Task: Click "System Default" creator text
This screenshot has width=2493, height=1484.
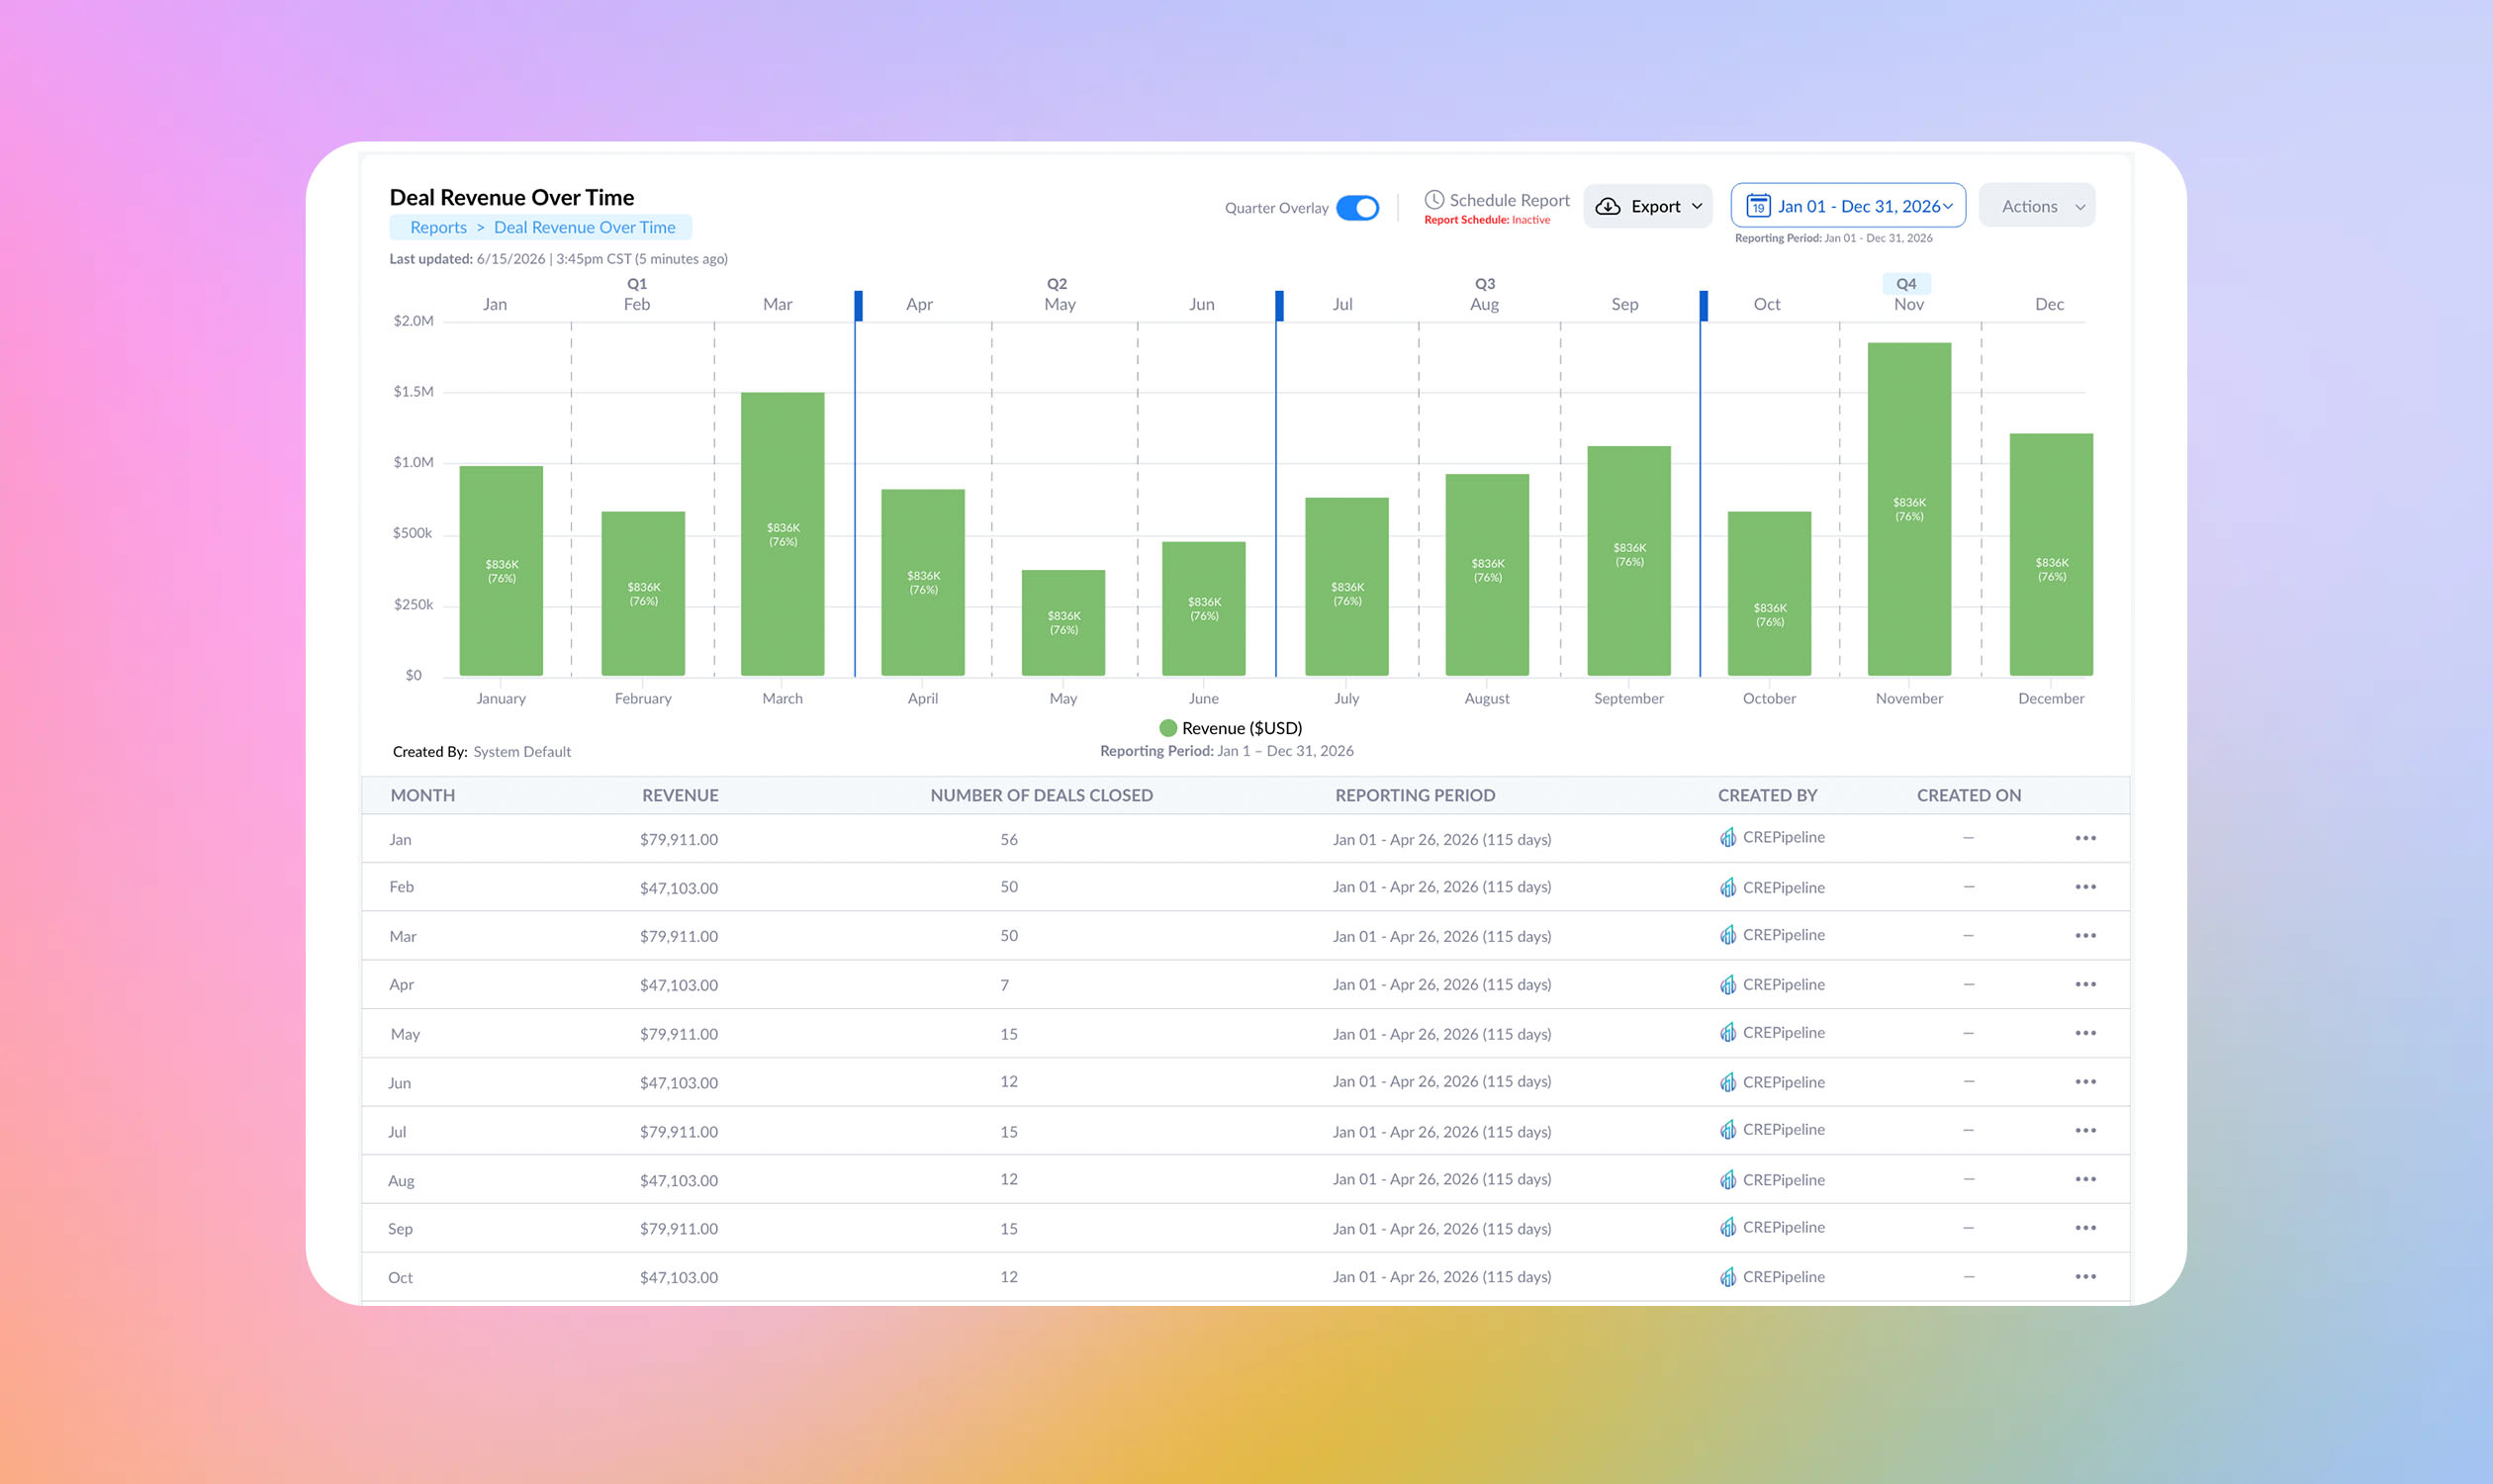Action: pos(522,751)
